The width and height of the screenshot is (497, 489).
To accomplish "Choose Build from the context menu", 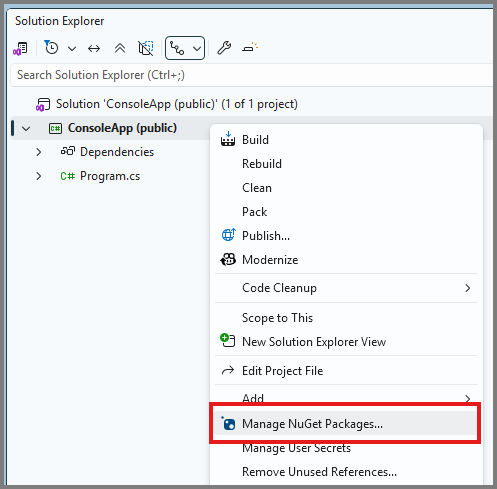I will [346, 140].
